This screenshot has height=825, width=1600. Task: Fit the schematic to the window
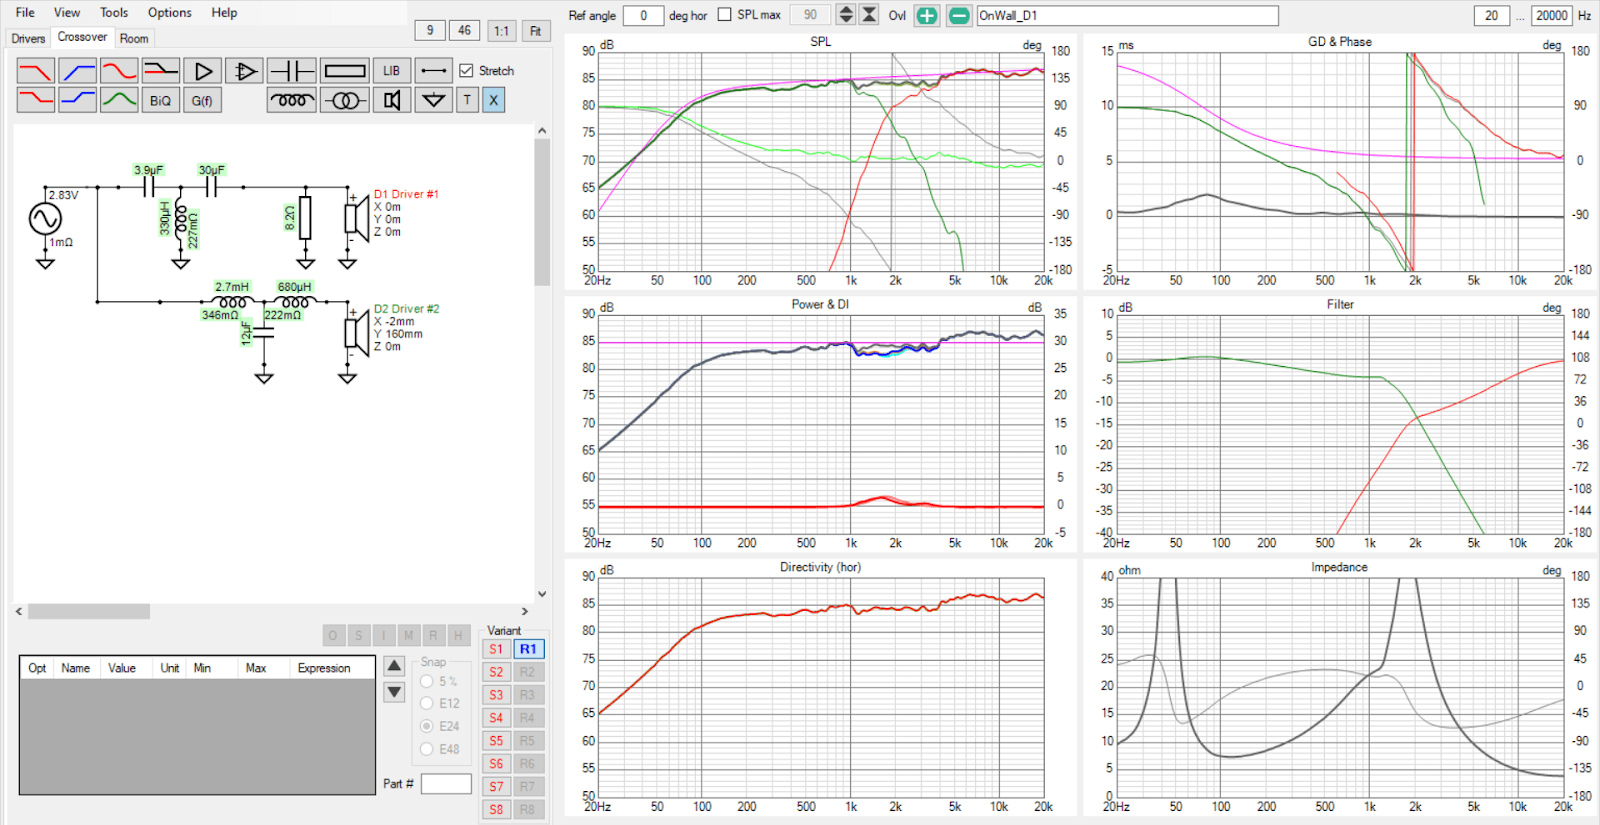536,31
